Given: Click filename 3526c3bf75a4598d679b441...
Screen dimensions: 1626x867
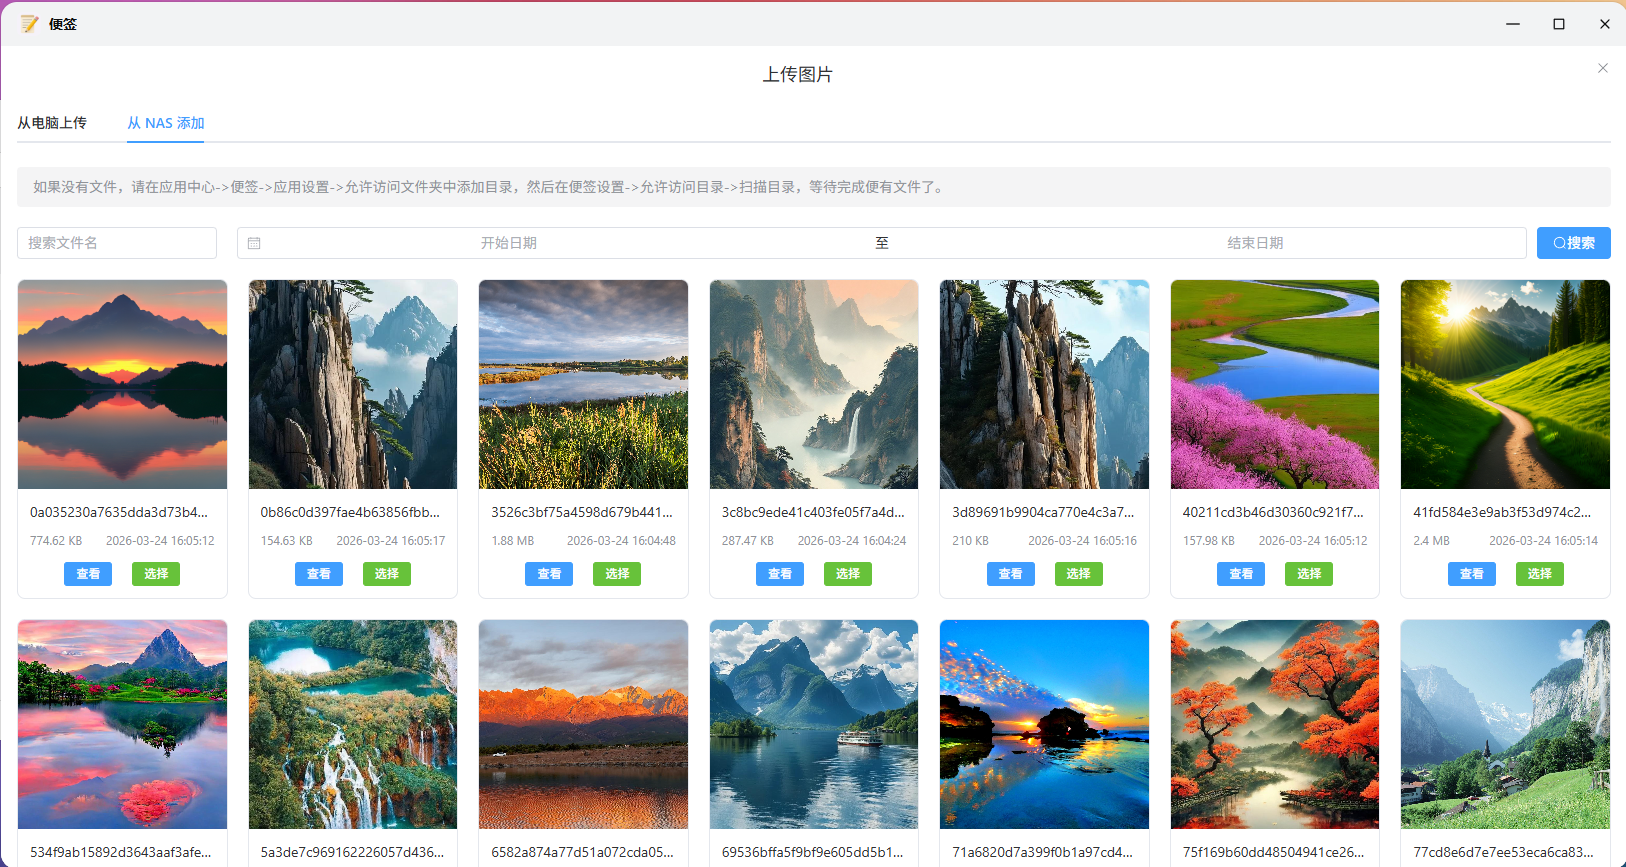Looking at the screenshot, I should (x=582, y=512).
